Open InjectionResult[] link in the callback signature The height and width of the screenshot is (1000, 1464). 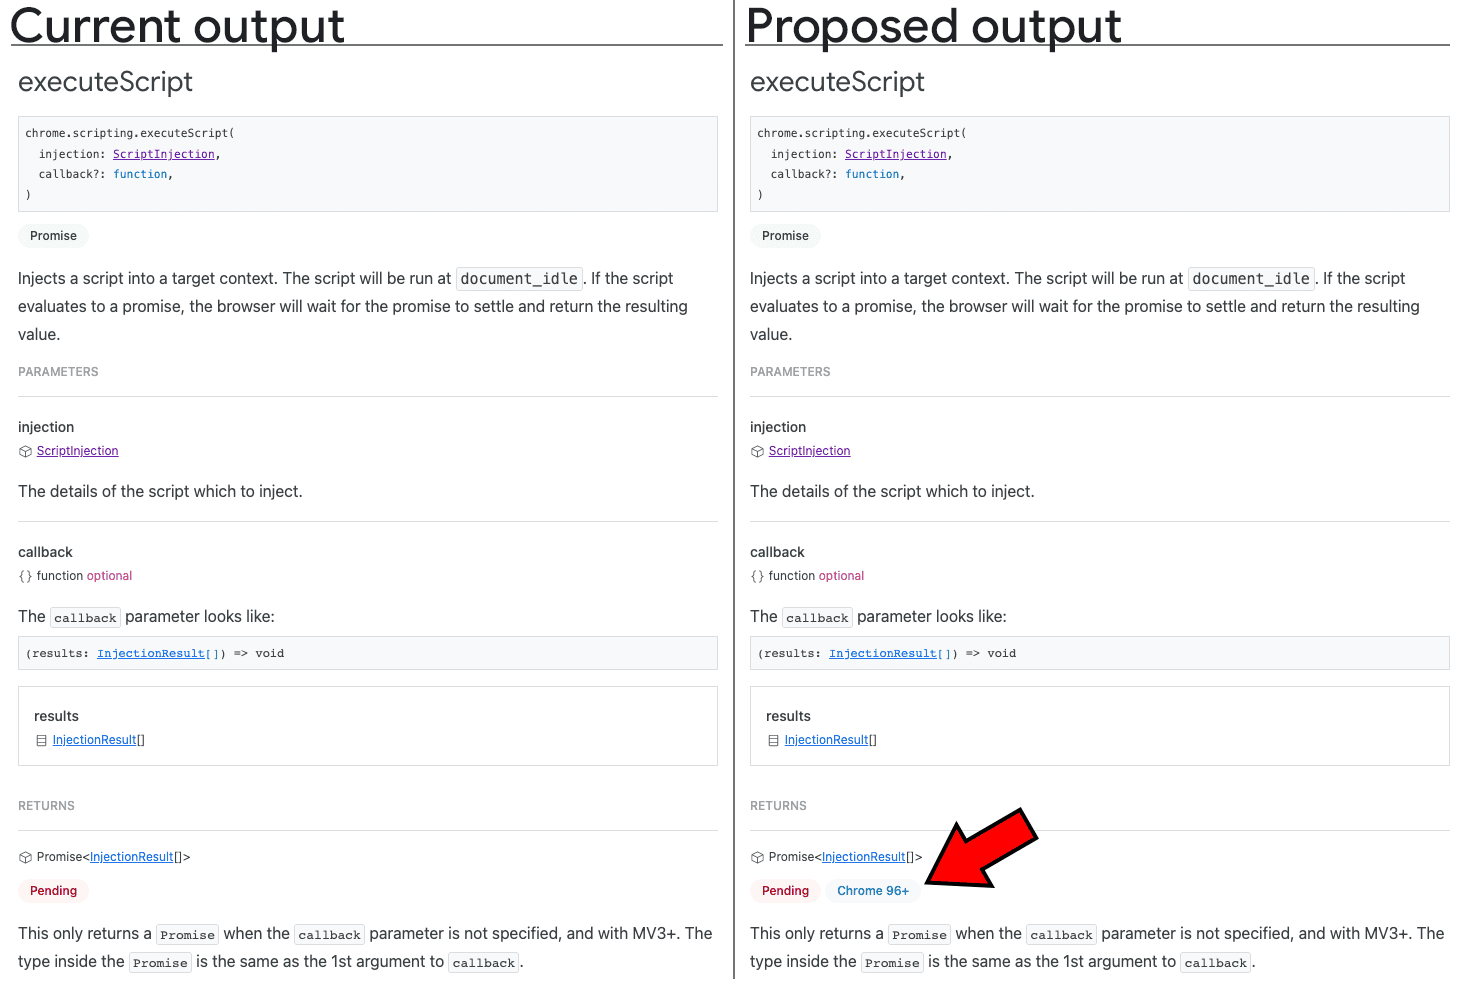pyautogui.click(x=152, y=653)
